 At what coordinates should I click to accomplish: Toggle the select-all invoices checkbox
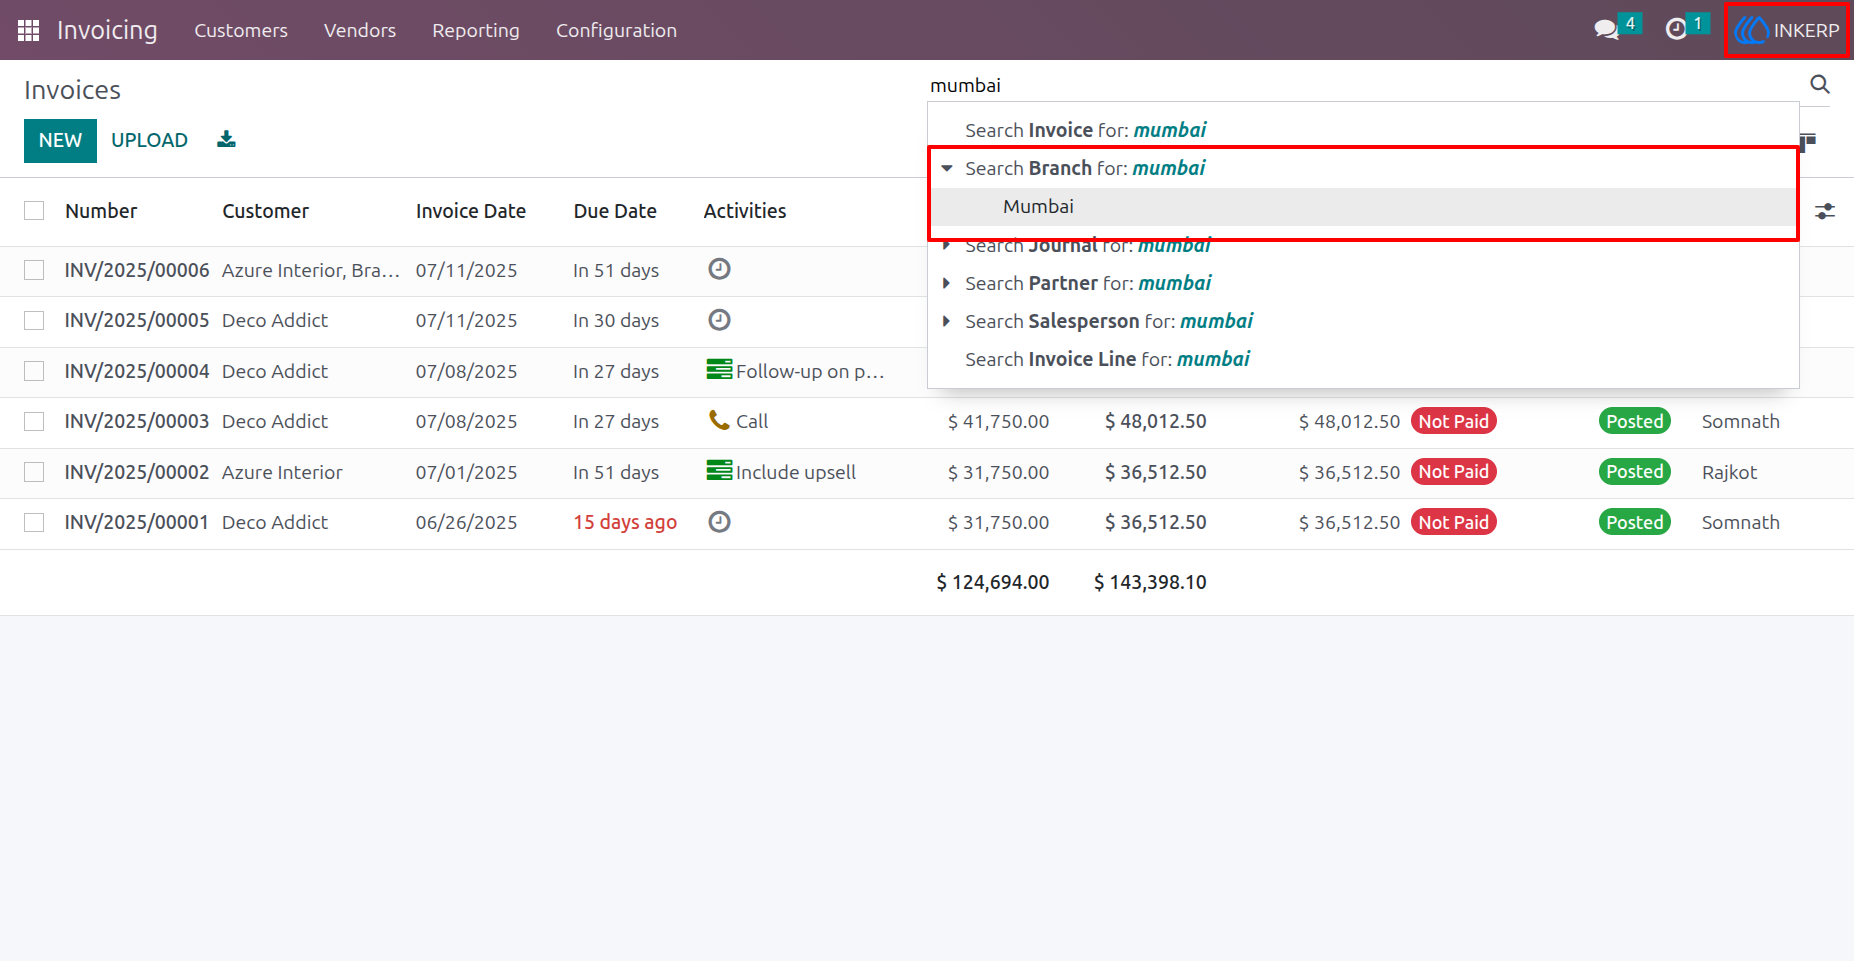coord(34,210)
